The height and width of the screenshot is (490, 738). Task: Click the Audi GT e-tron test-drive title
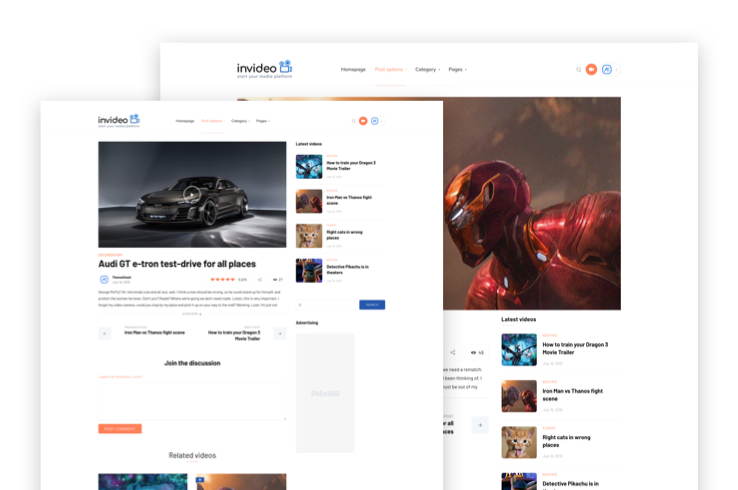click(177, 264)
